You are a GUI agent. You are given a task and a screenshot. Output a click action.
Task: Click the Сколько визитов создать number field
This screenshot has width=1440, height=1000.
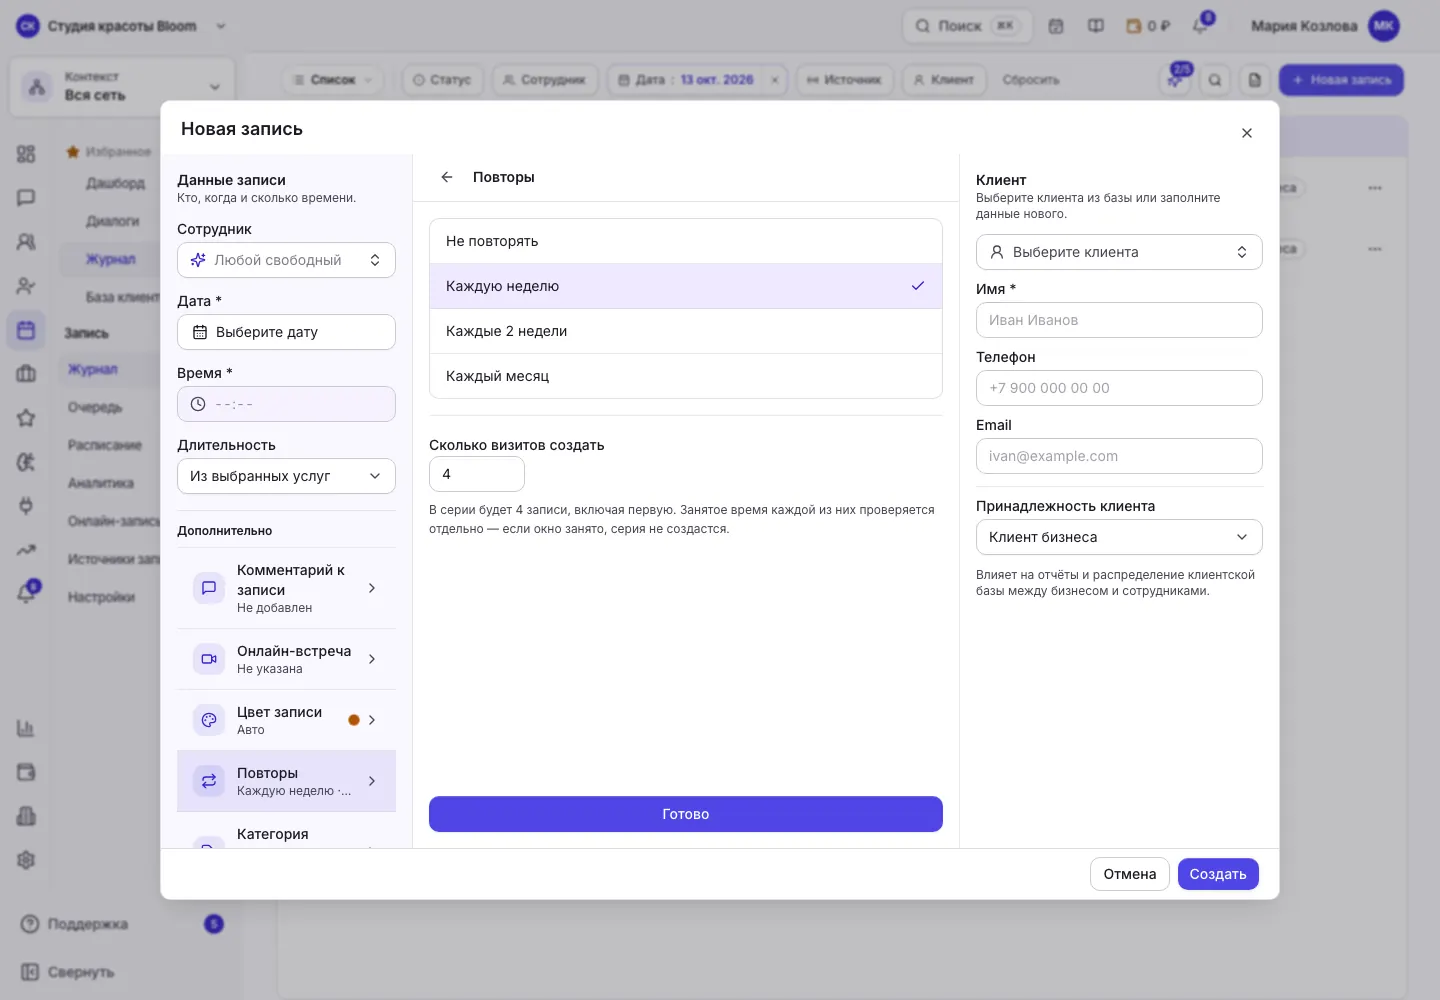(477, 474)
